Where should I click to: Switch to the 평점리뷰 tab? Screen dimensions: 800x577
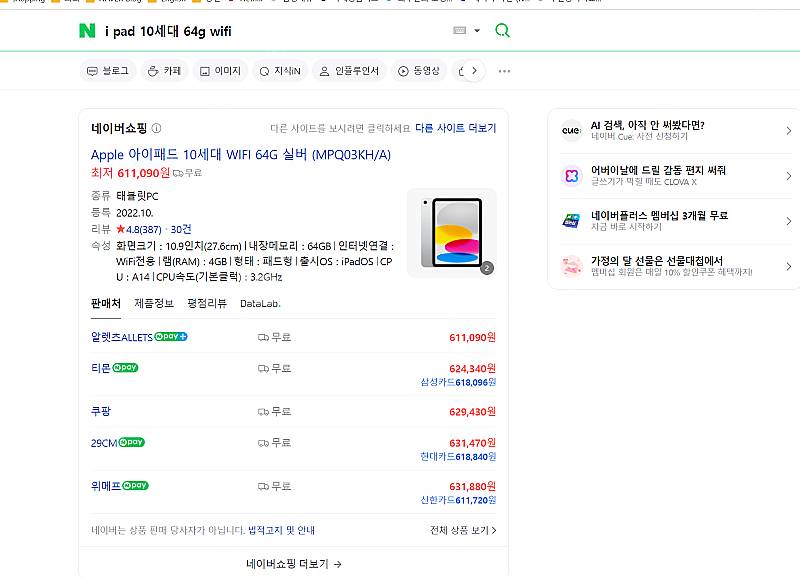click(x=207, y=304)
